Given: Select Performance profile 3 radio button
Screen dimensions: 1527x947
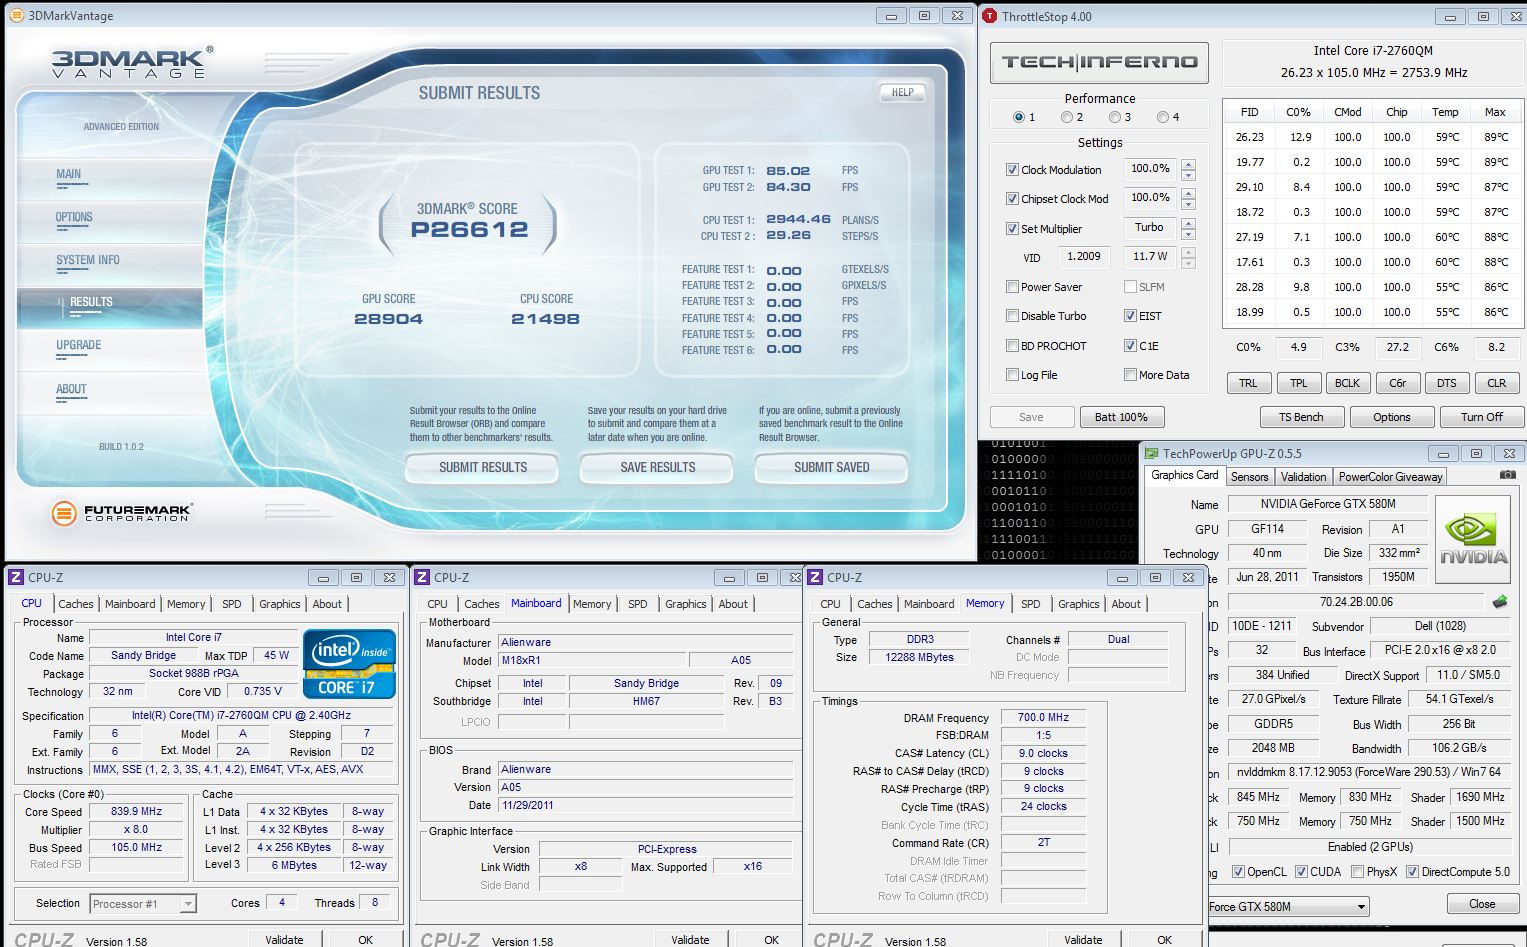Looking at the screenshot, I should click(x=1114, y=117).
